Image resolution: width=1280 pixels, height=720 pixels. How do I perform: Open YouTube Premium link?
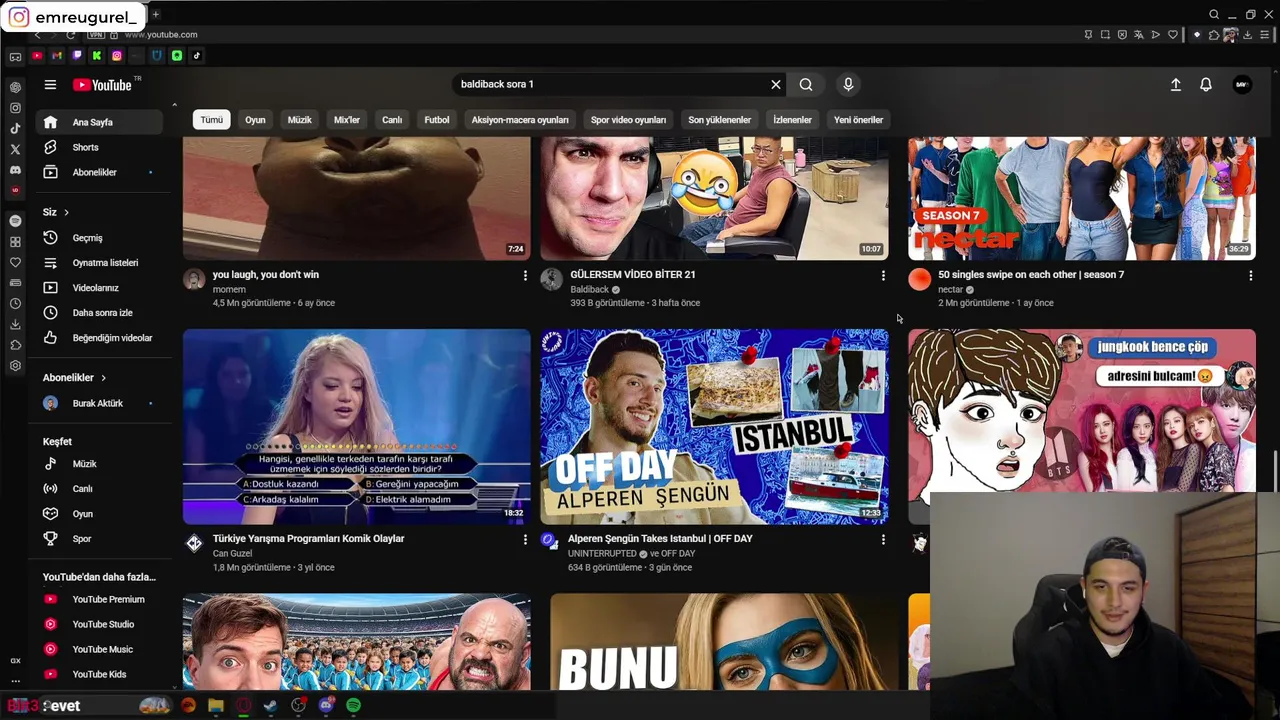pos(99,599)
